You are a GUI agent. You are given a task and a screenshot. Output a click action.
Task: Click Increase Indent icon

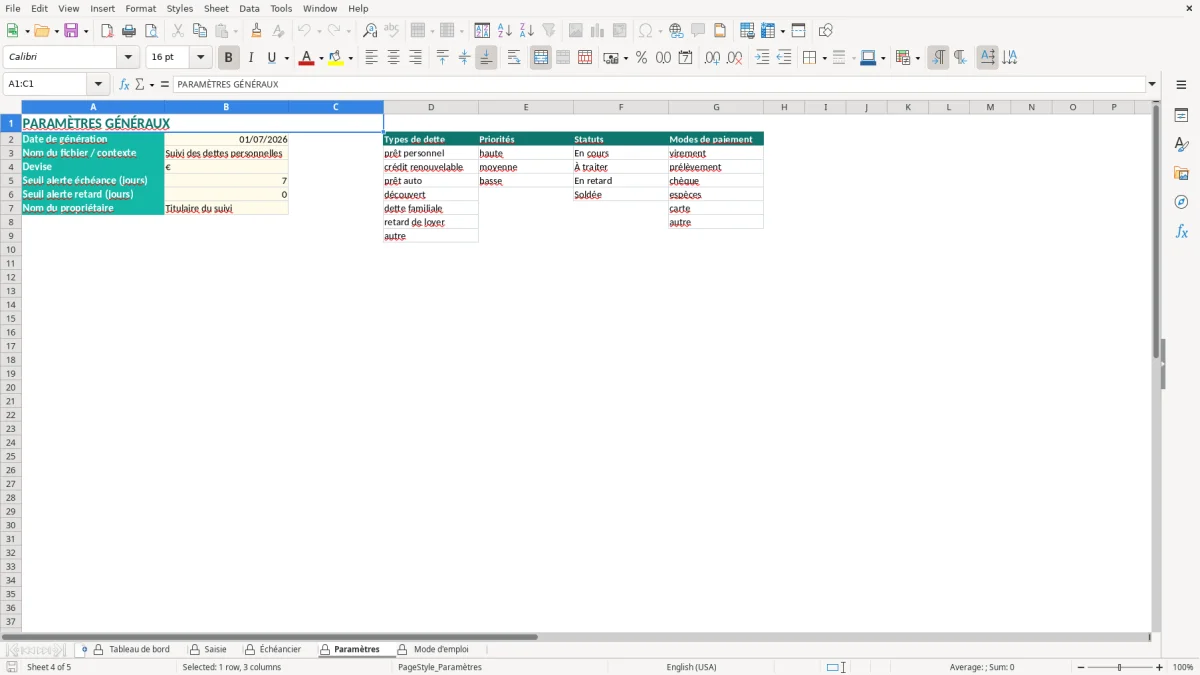(762, 58)
